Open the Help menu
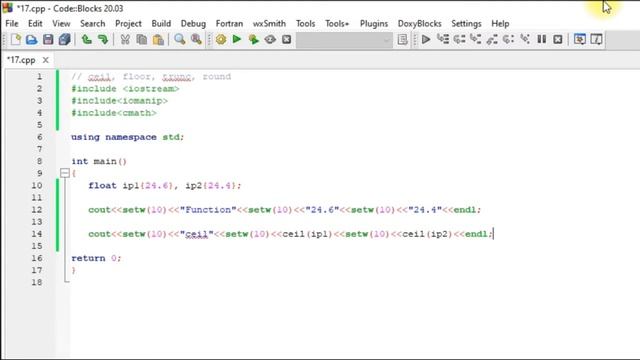Screen dimensions: 640x360 500,24
